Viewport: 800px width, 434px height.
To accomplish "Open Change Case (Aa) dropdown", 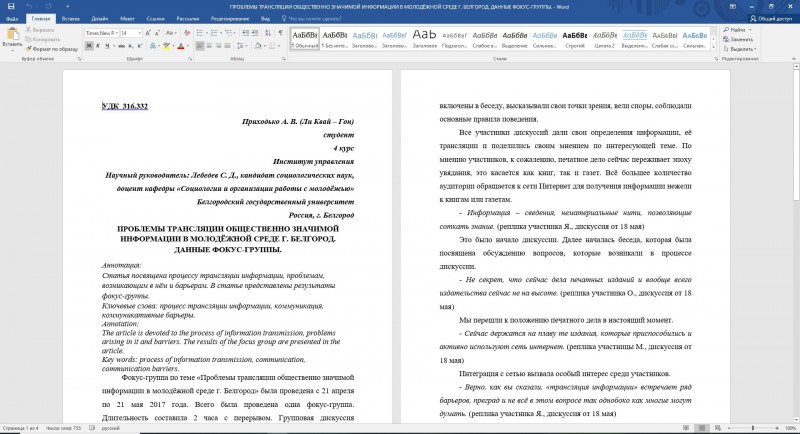I will coord(171,33).
